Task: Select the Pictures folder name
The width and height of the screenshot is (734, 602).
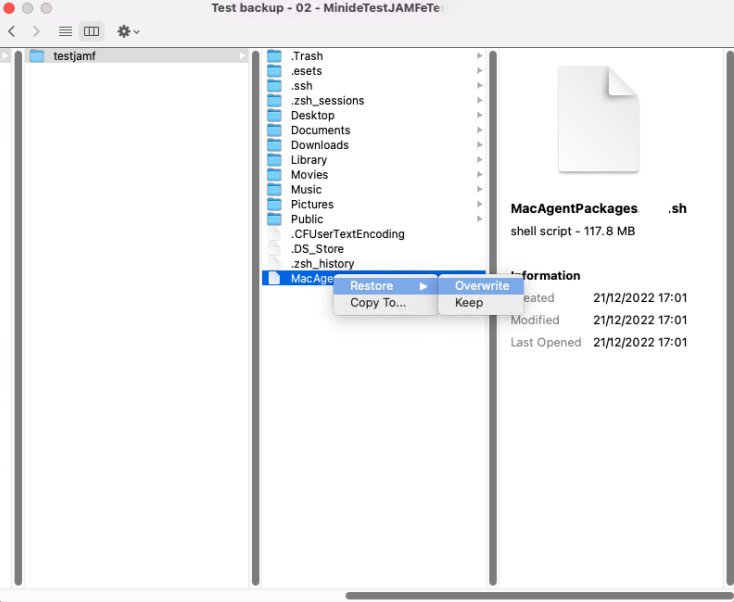Action: (312, 205)
